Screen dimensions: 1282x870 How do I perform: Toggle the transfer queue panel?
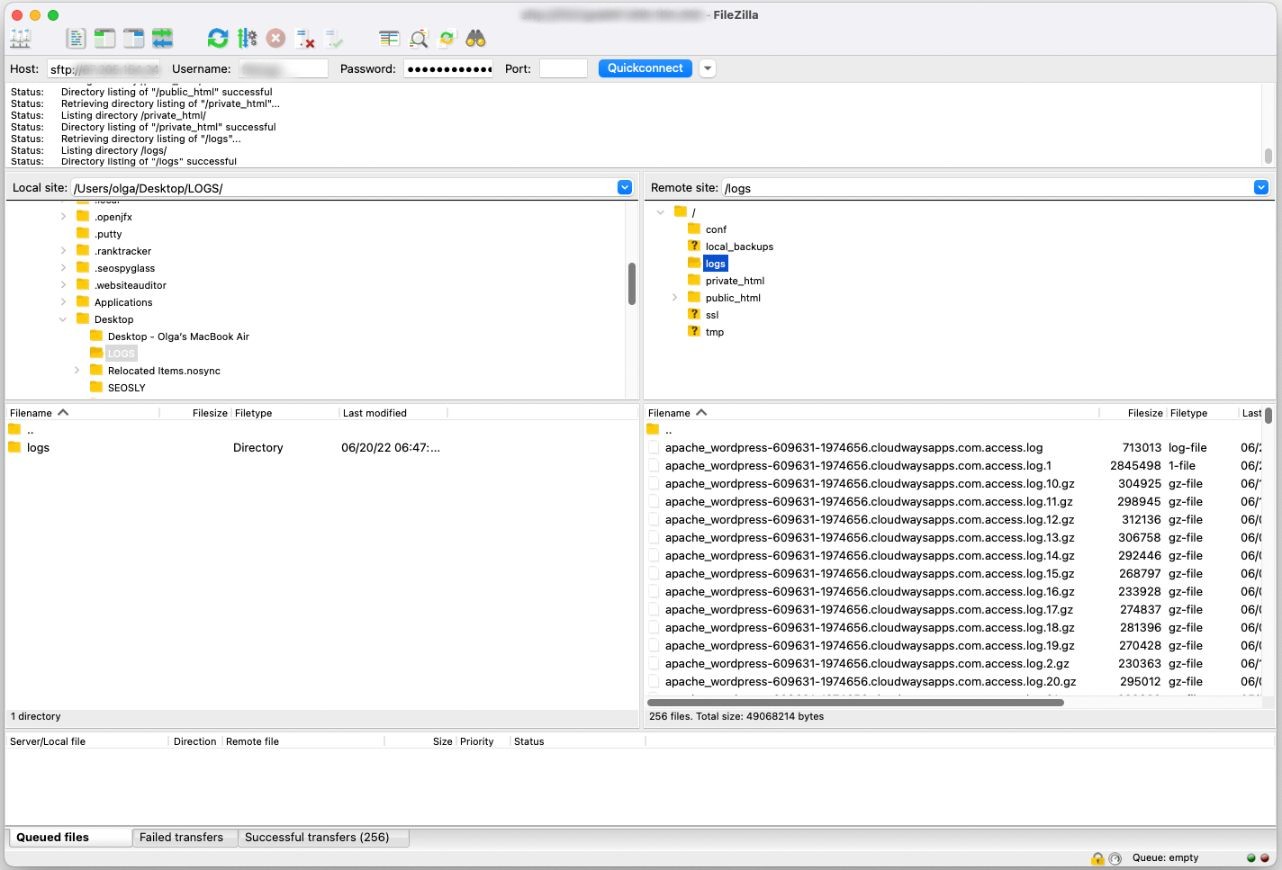[162, 38]
